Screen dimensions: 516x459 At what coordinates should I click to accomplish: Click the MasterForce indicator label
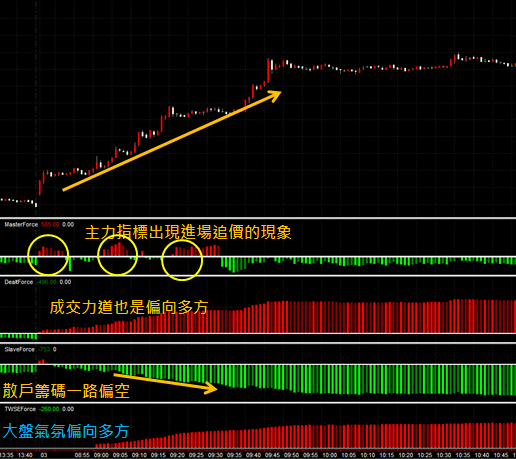pyautogui.click(x=21, y=225)
